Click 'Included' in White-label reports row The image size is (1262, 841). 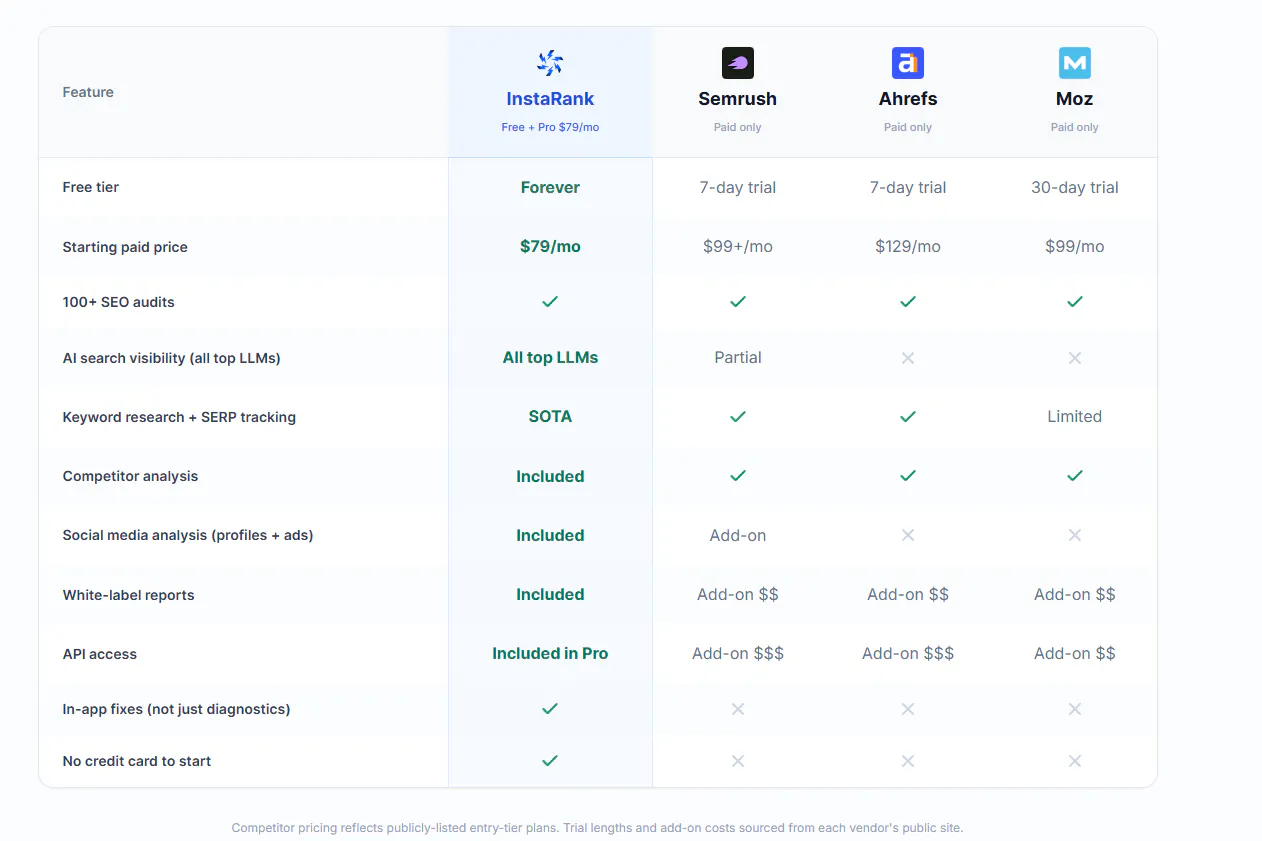click(550, 594)
